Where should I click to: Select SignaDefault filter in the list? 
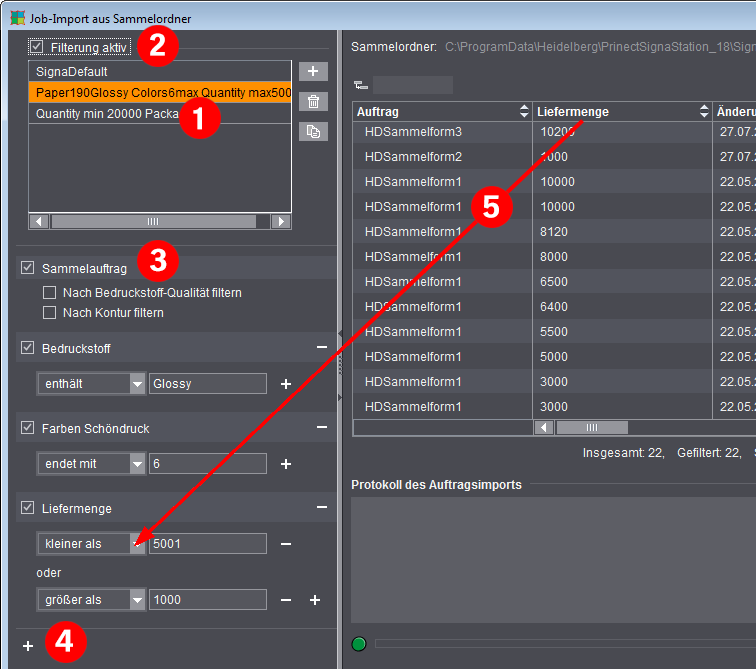pyautogui.click(x=160, y=71)
